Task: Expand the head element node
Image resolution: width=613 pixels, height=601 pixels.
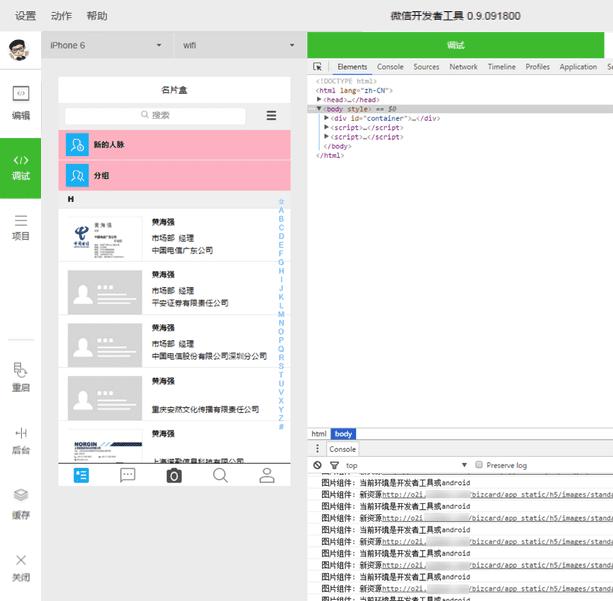Action: [319, 99]
